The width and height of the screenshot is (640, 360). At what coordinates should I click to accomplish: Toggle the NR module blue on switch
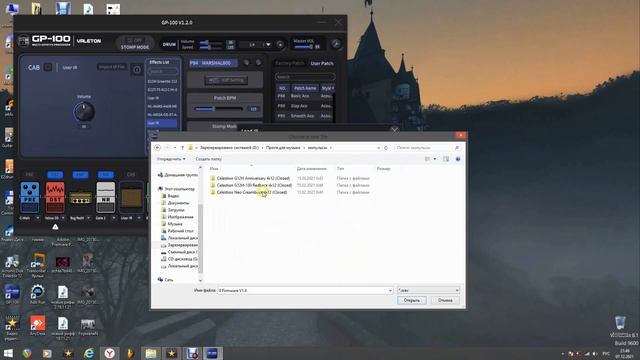pyautogui.click(x=105, y=175)
